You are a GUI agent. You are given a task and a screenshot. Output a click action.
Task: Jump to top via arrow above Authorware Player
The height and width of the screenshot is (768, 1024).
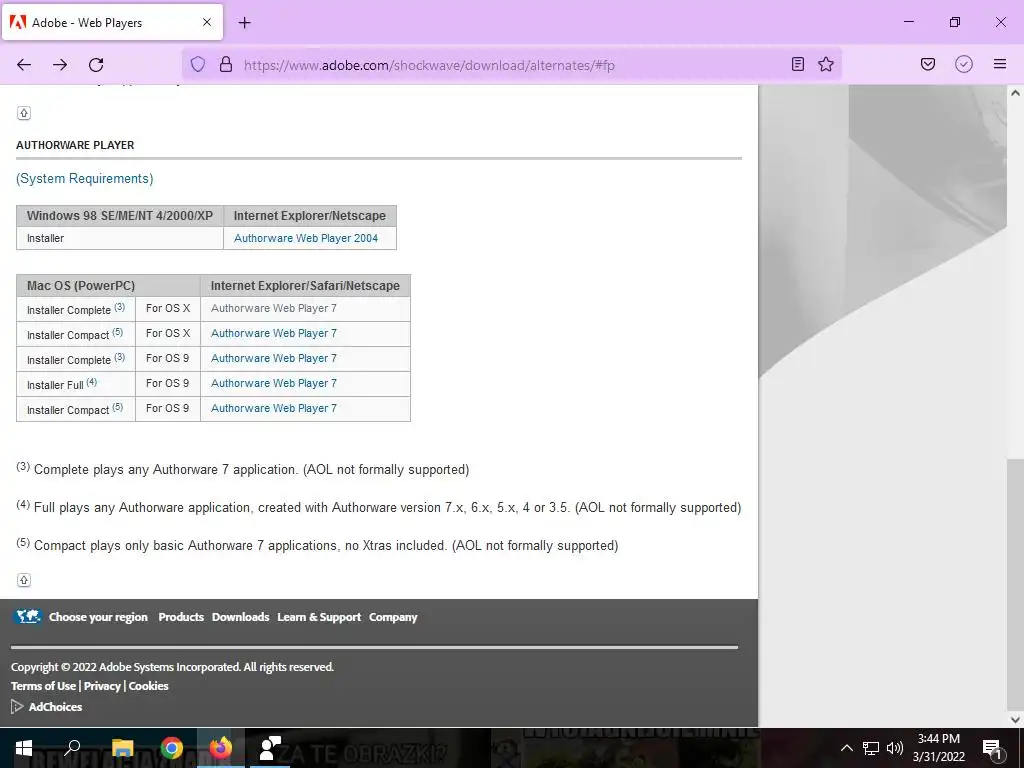click(x=24, y=113)
